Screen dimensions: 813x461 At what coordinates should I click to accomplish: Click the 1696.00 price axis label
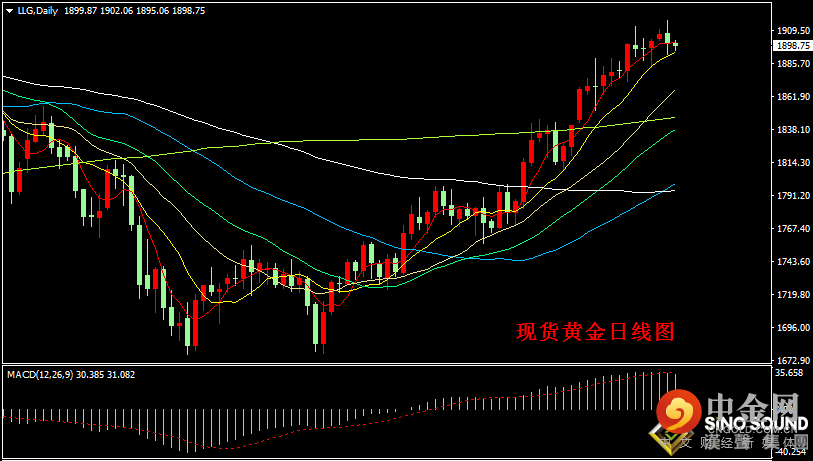[x=793, y=328]
